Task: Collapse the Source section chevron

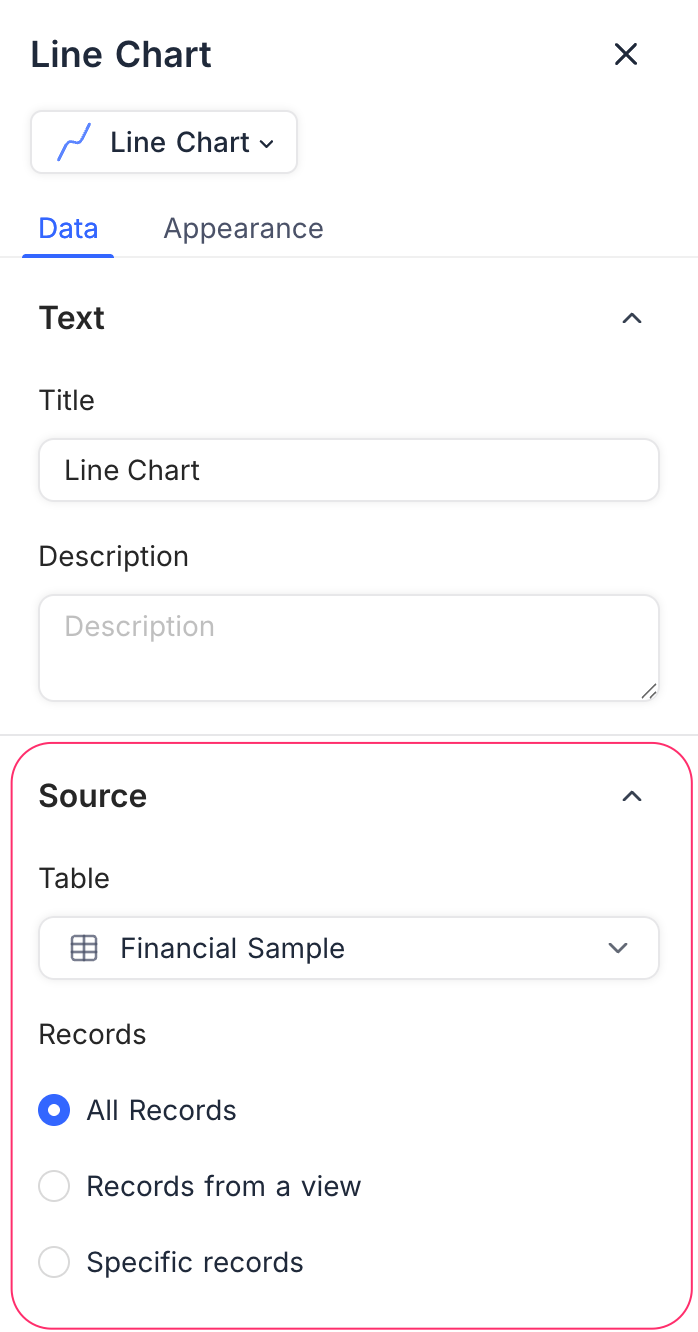Action: tap(631, 796)
